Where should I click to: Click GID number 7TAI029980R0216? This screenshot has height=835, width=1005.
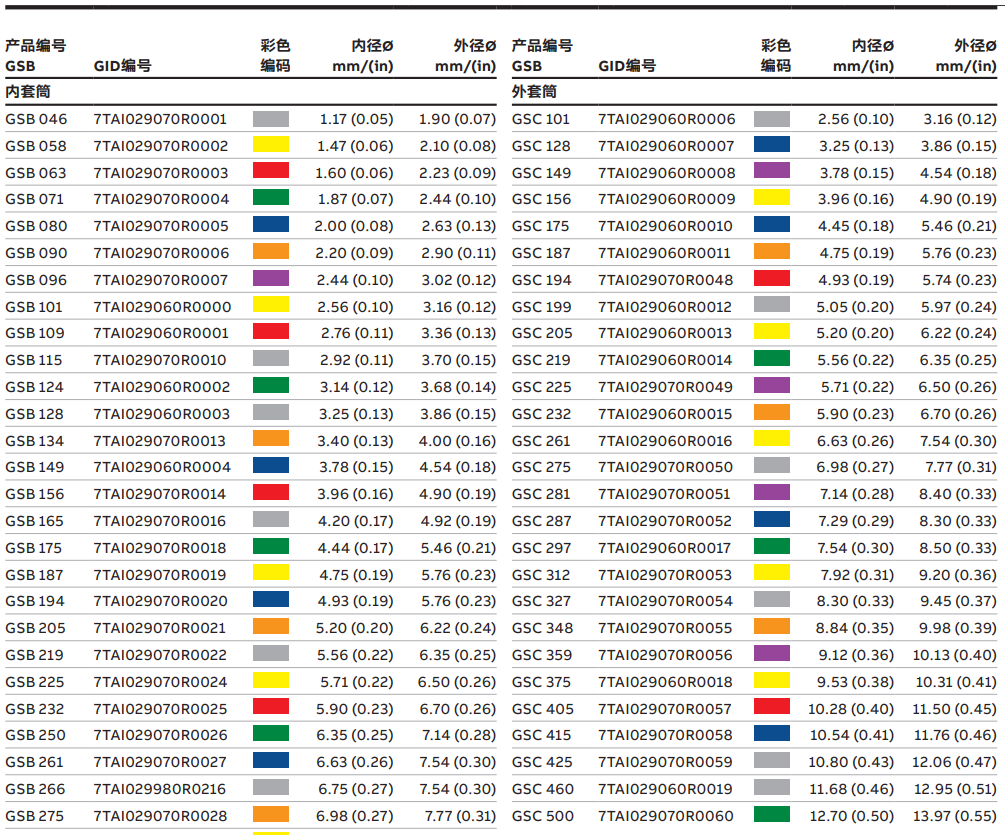coord(161,789)
